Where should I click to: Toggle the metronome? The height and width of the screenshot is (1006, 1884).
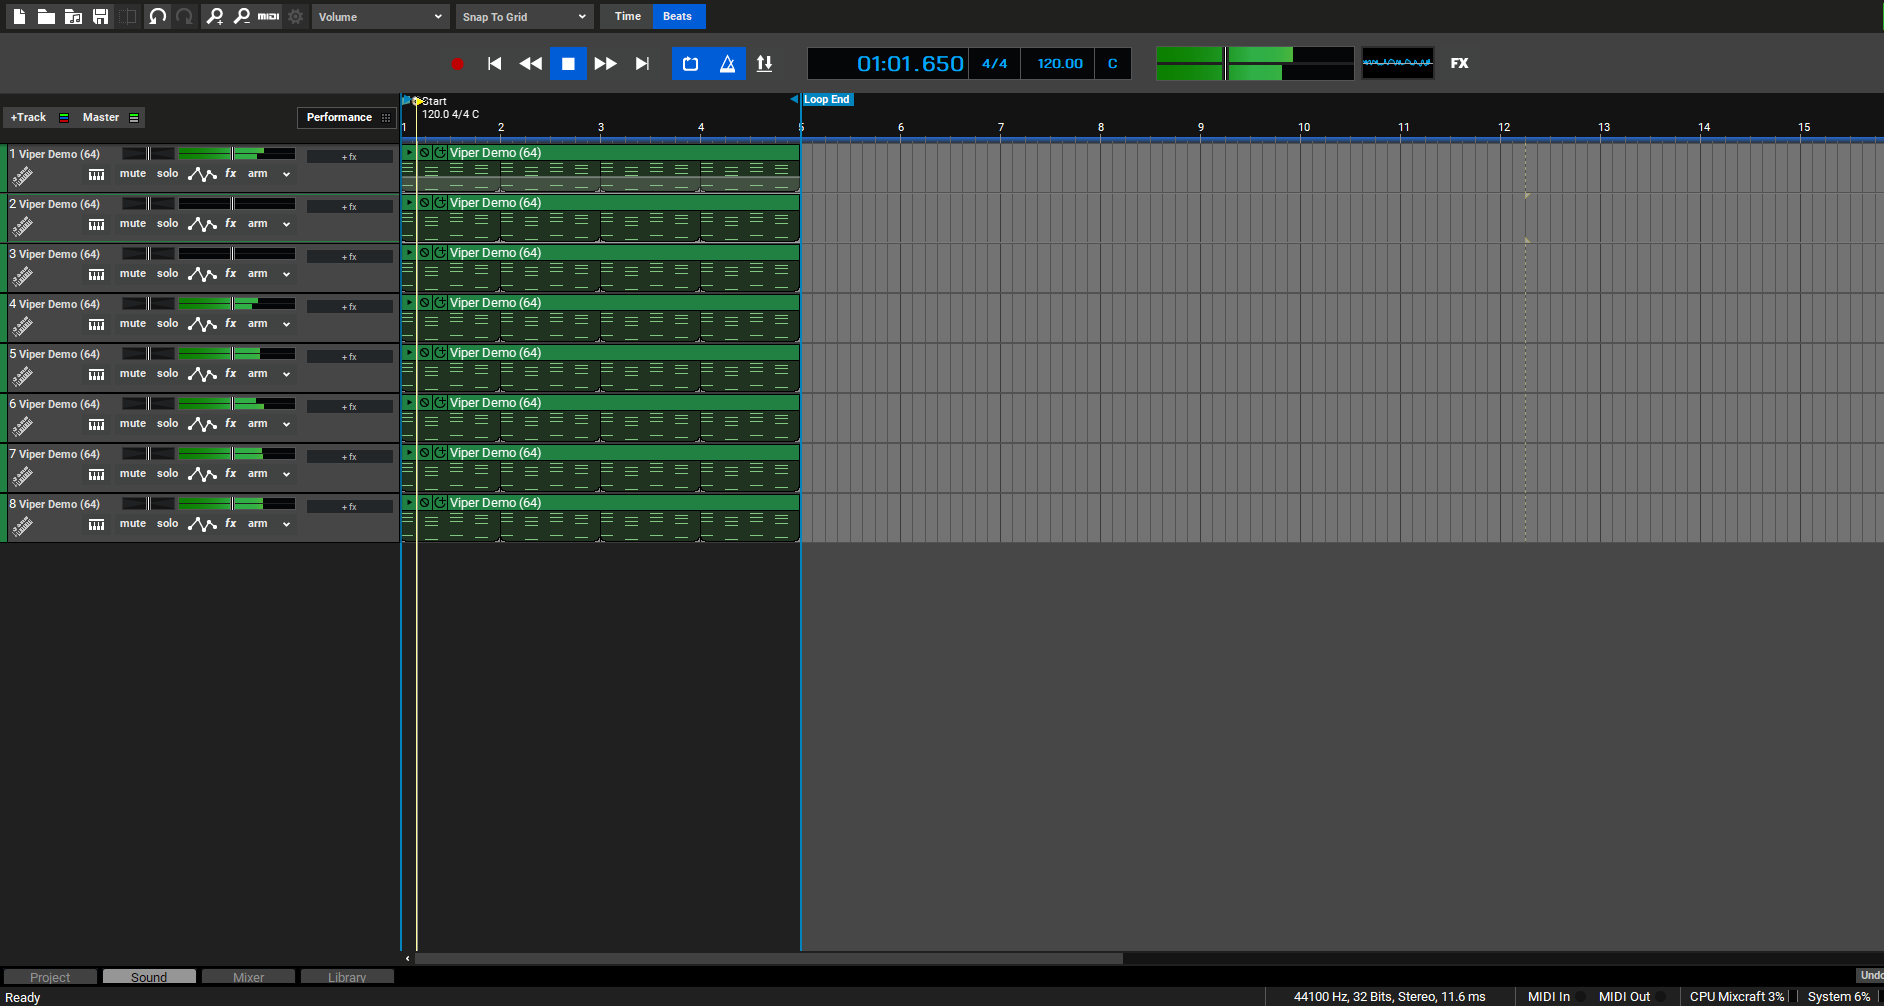coord(727,63)
